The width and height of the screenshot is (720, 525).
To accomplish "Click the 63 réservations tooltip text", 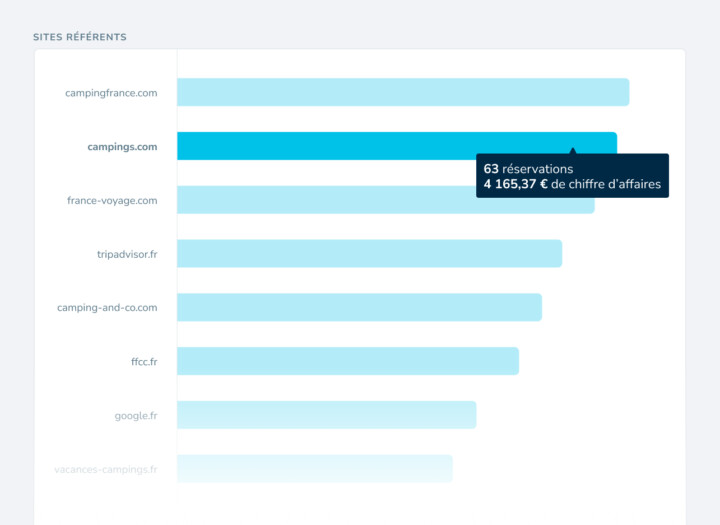I will pos(528,169).
